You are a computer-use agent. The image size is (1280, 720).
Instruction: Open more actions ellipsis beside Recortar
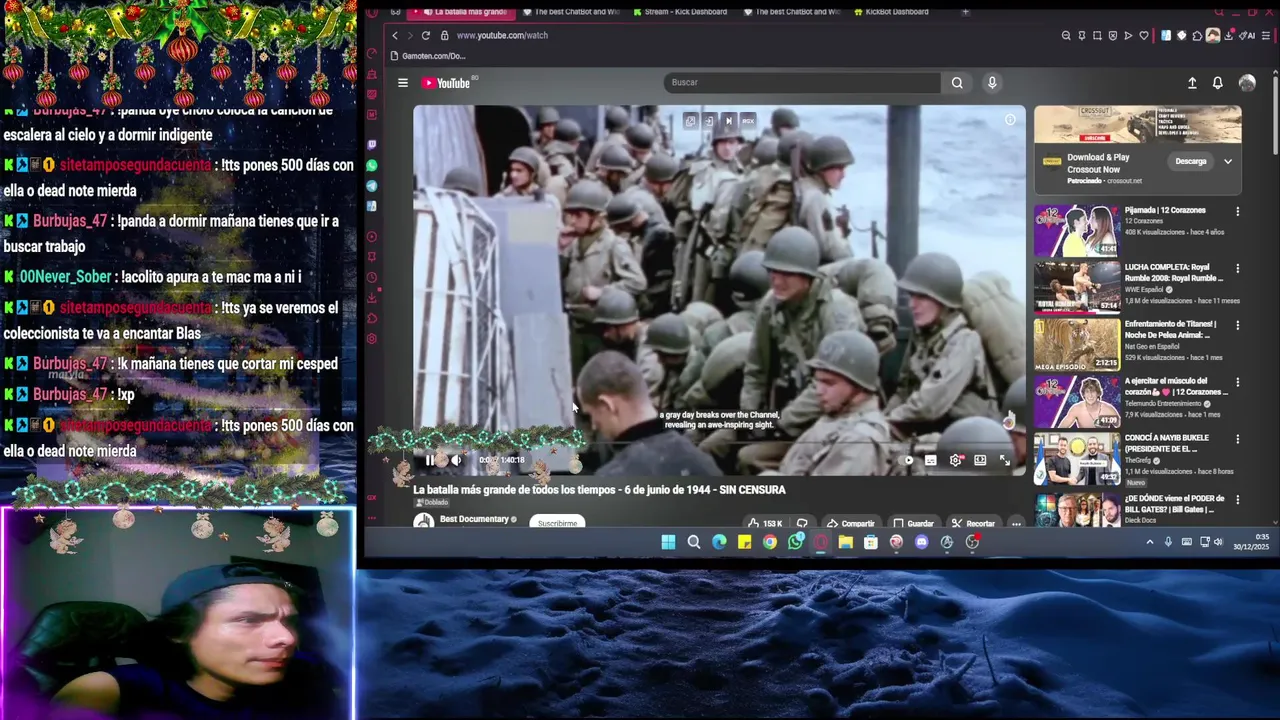coord(1016,523)
